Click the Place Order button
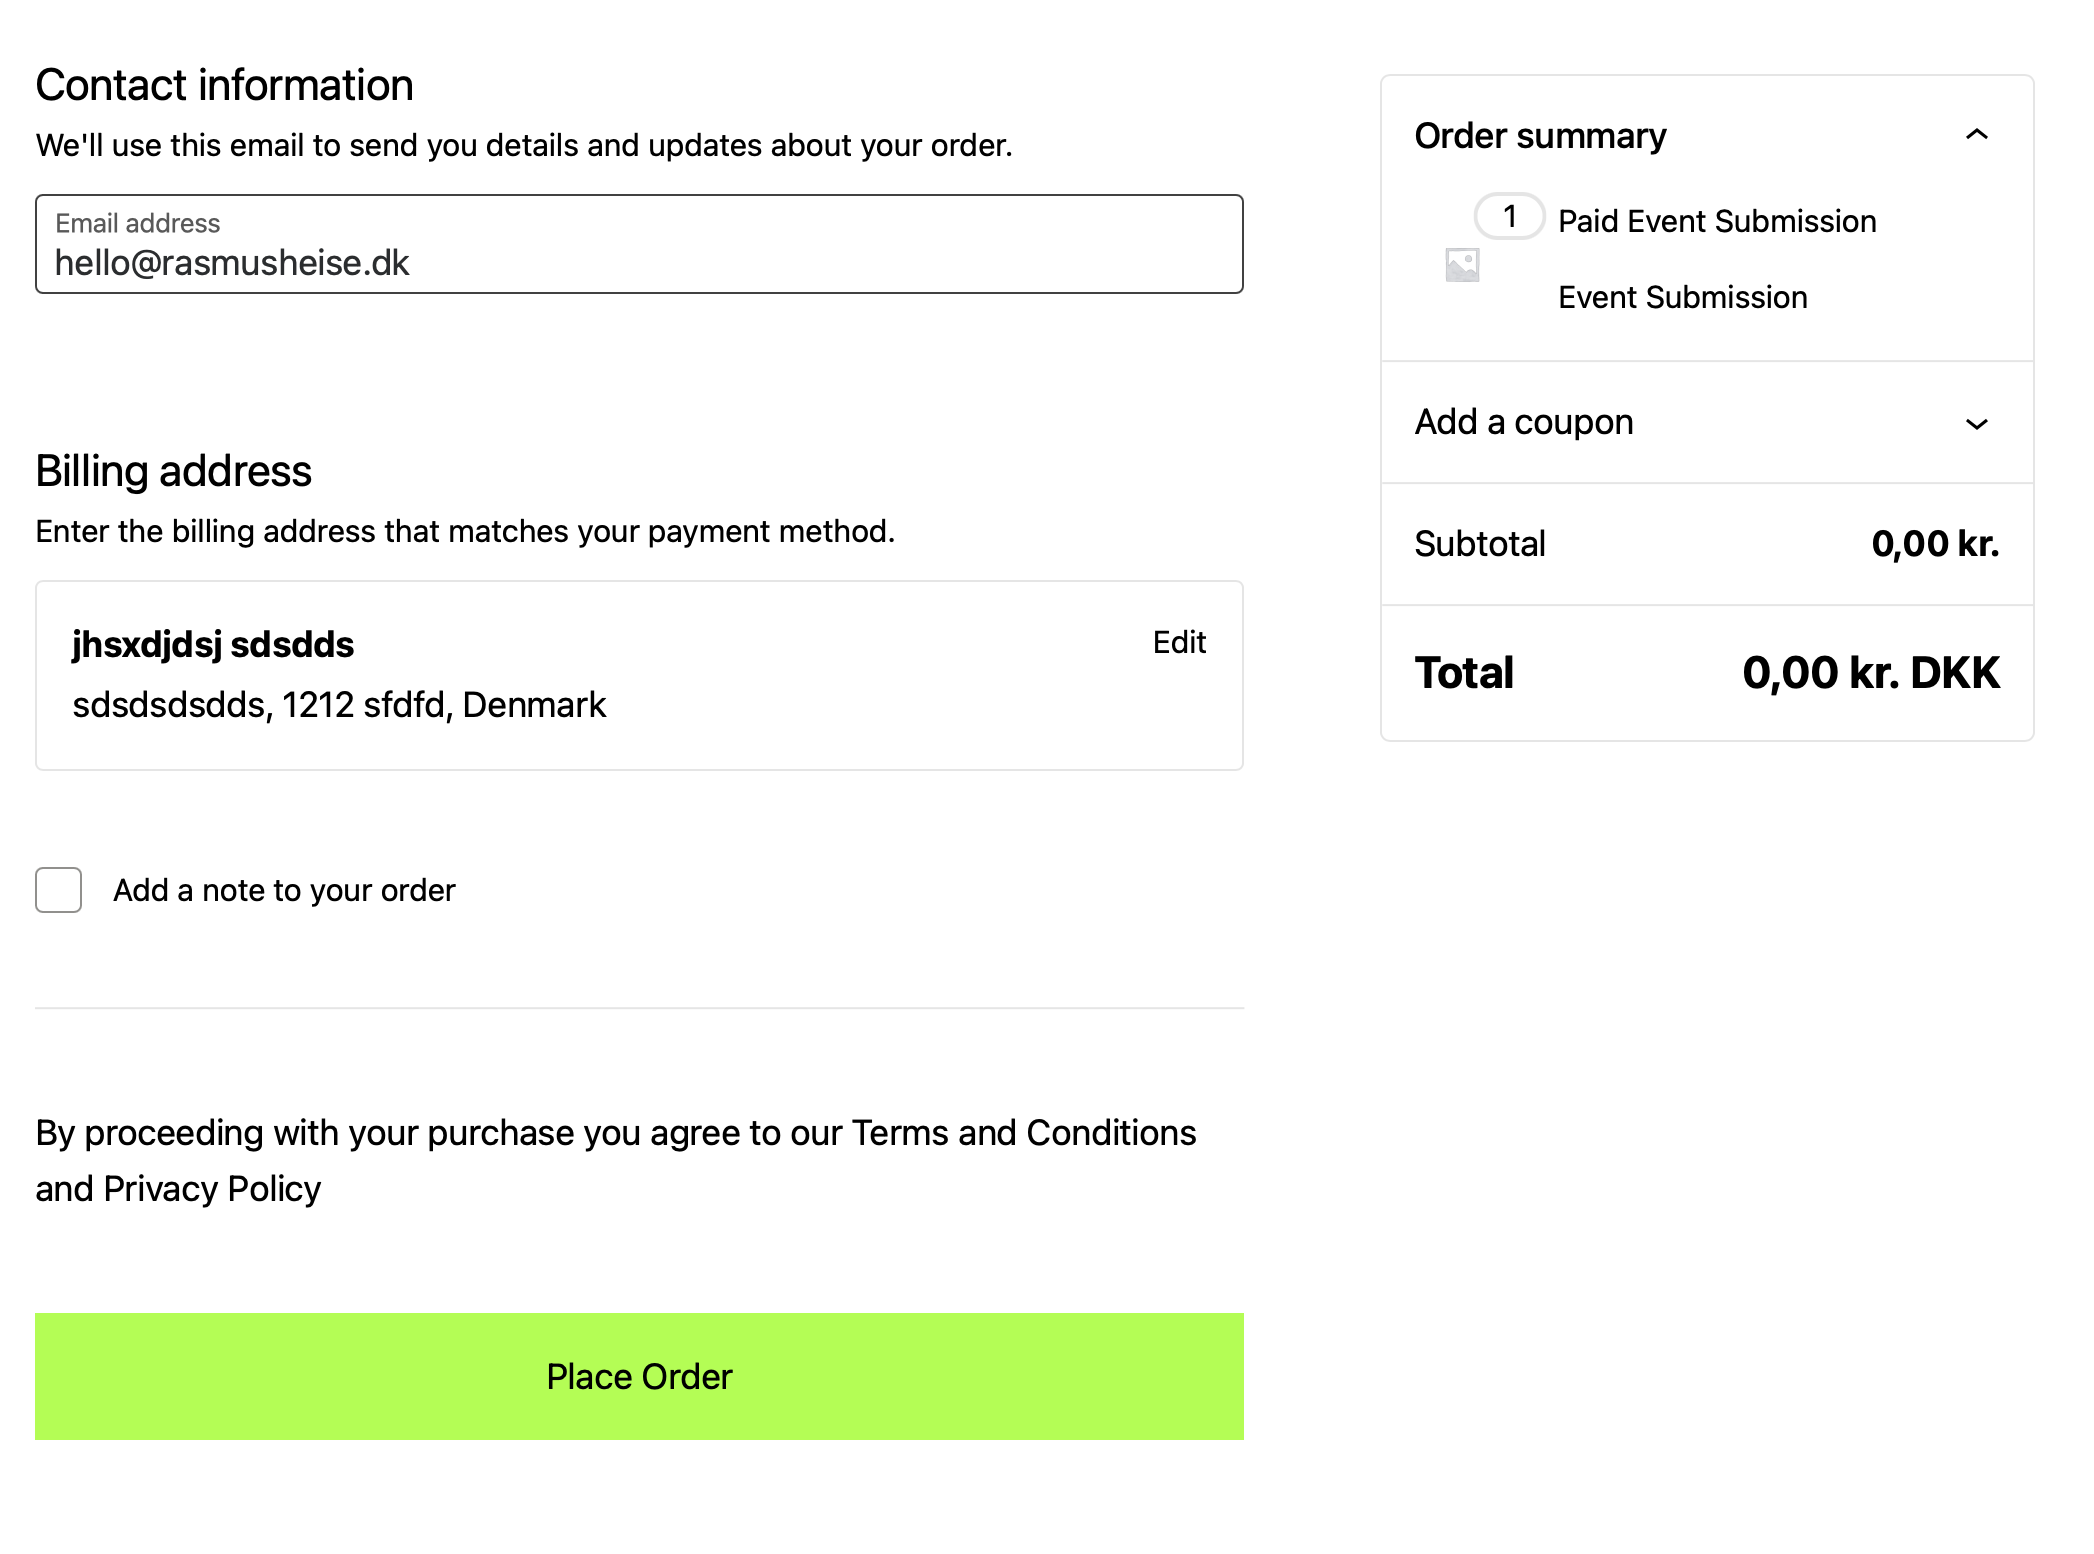Viewport: 2094px width, 1554px height. point(639,1376)
